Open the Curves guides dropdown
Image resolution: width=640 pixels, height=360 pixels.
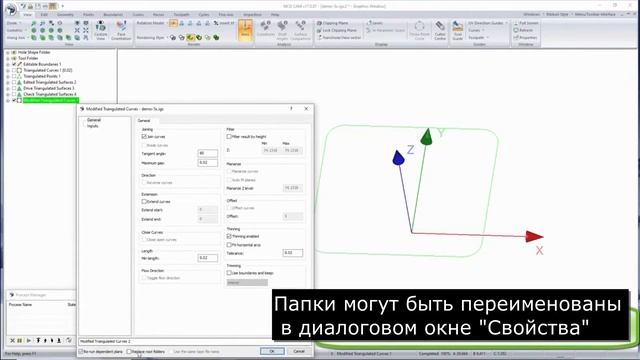(476, 30)
